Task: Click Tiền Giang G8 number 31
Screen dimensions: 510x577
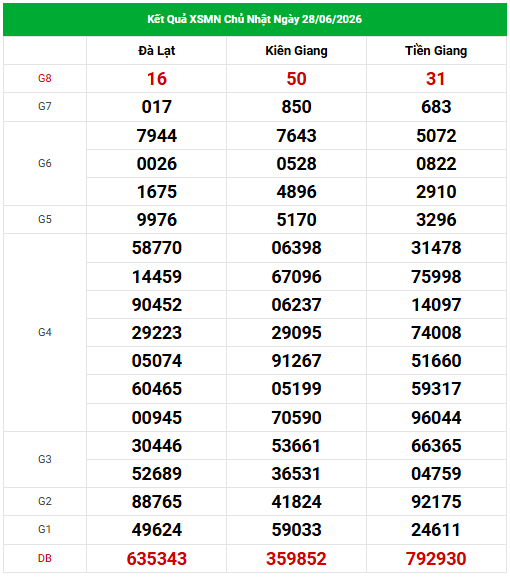Action: (436, 79)
